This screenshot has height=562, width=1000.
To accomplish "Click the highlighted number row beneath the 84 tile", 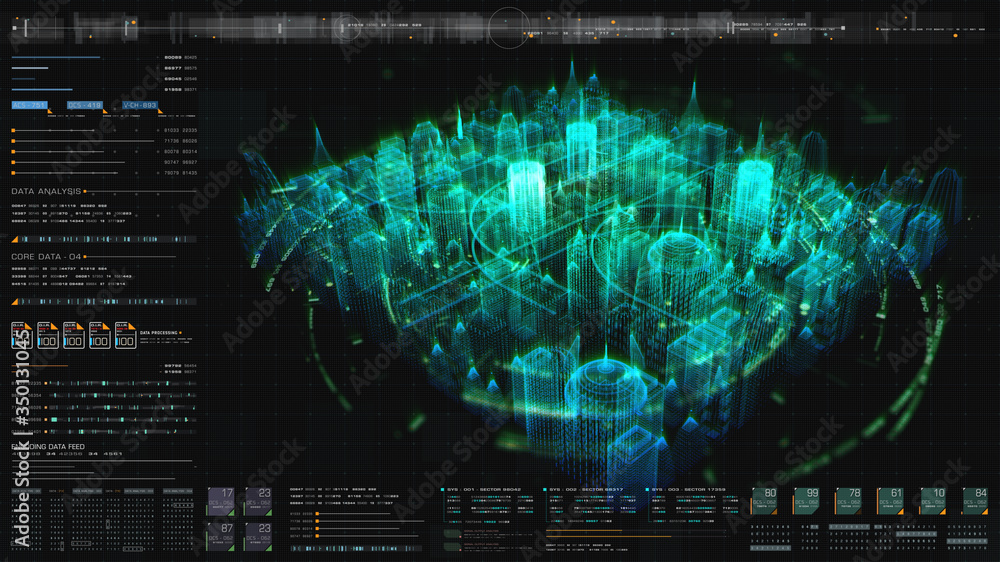I will [967, 541].
